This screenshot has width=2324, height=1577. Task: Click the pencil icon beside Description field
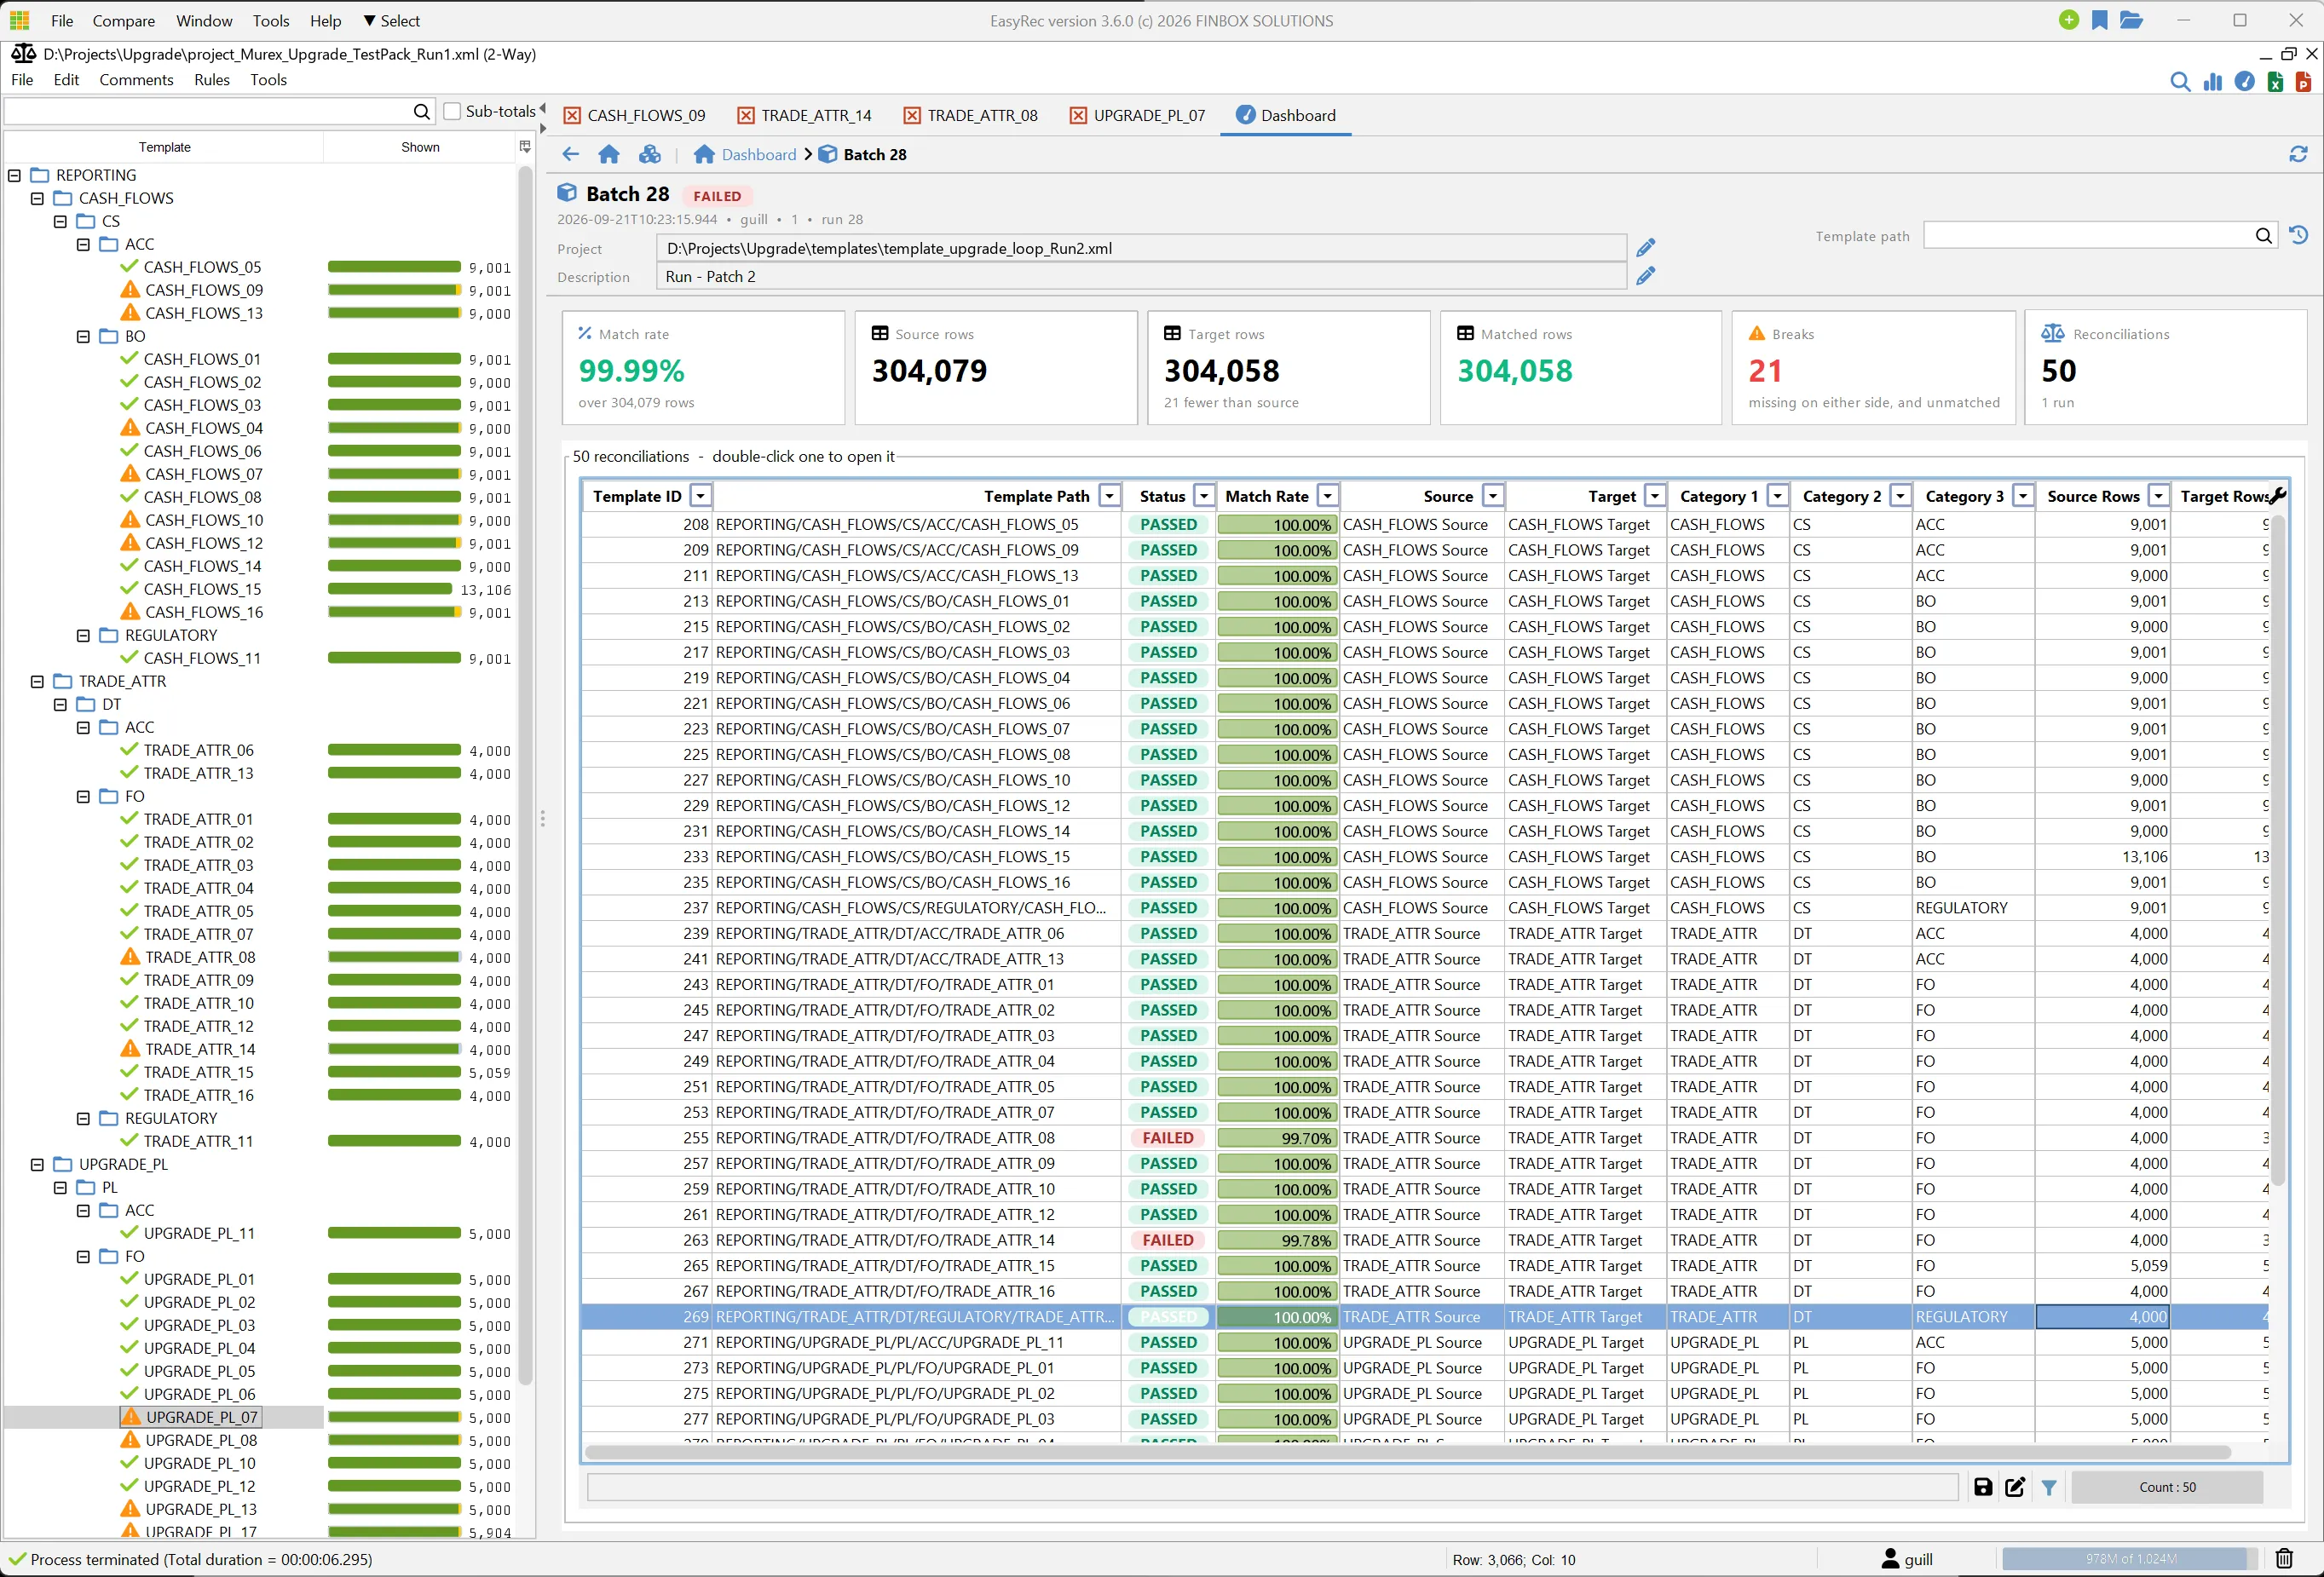coord(1646,276)
